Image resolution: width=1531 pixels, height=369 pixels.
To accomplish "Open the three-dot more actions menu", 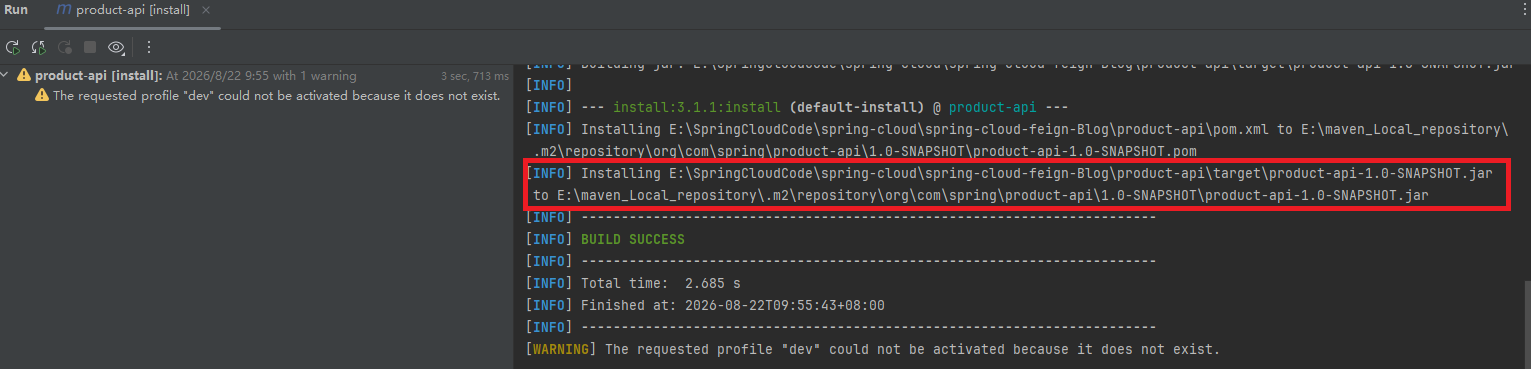I will point(149,47).
